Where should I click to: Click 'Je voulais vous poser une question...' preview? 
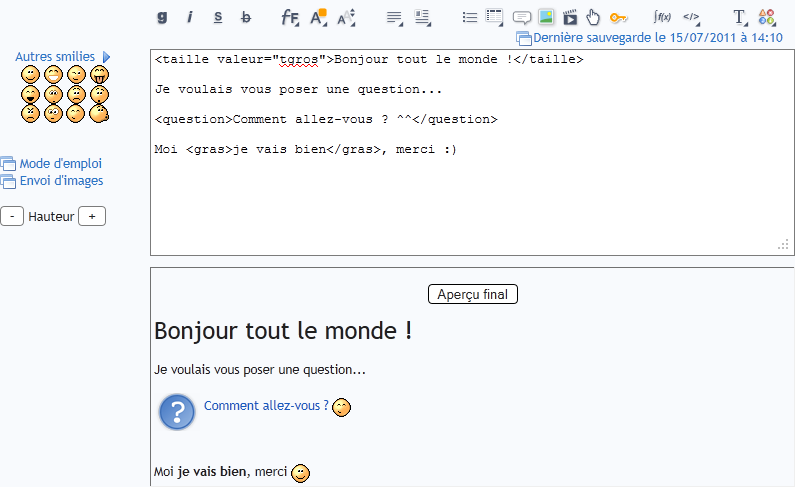pyautogui.click(x=260, y=369)
